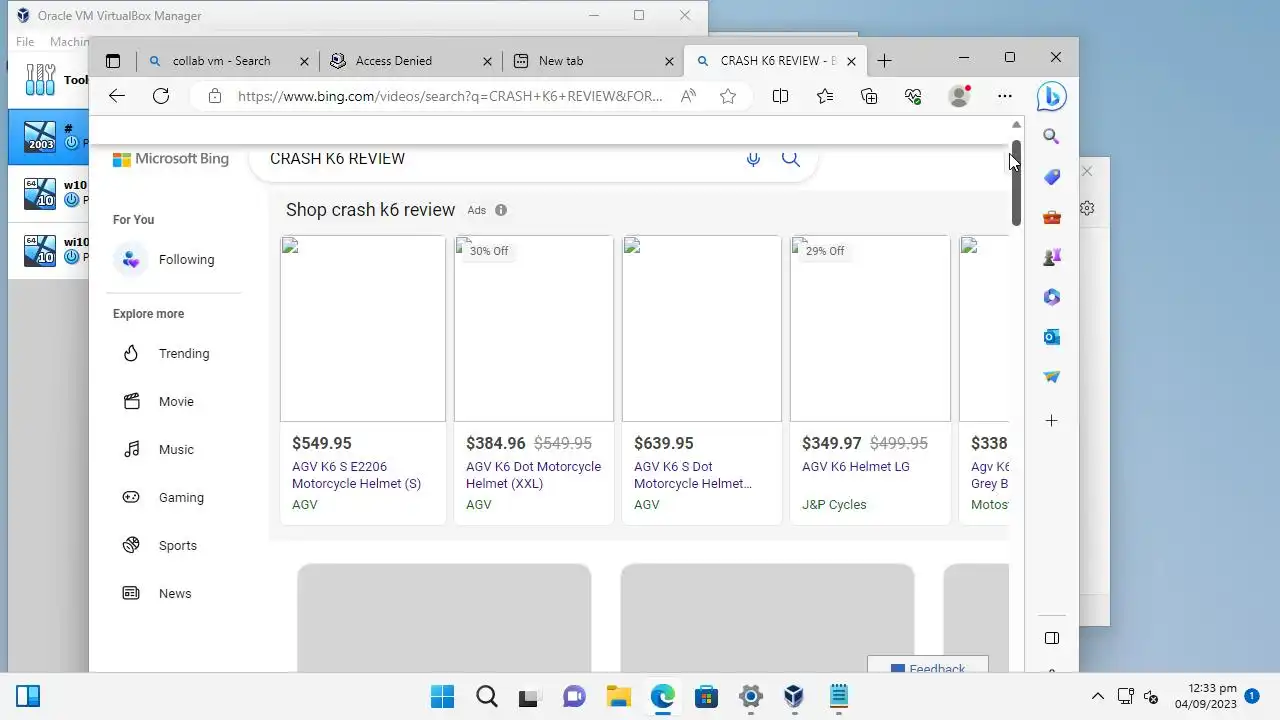
Task: Open taskbar Search icon
Action: pos(486,696)
